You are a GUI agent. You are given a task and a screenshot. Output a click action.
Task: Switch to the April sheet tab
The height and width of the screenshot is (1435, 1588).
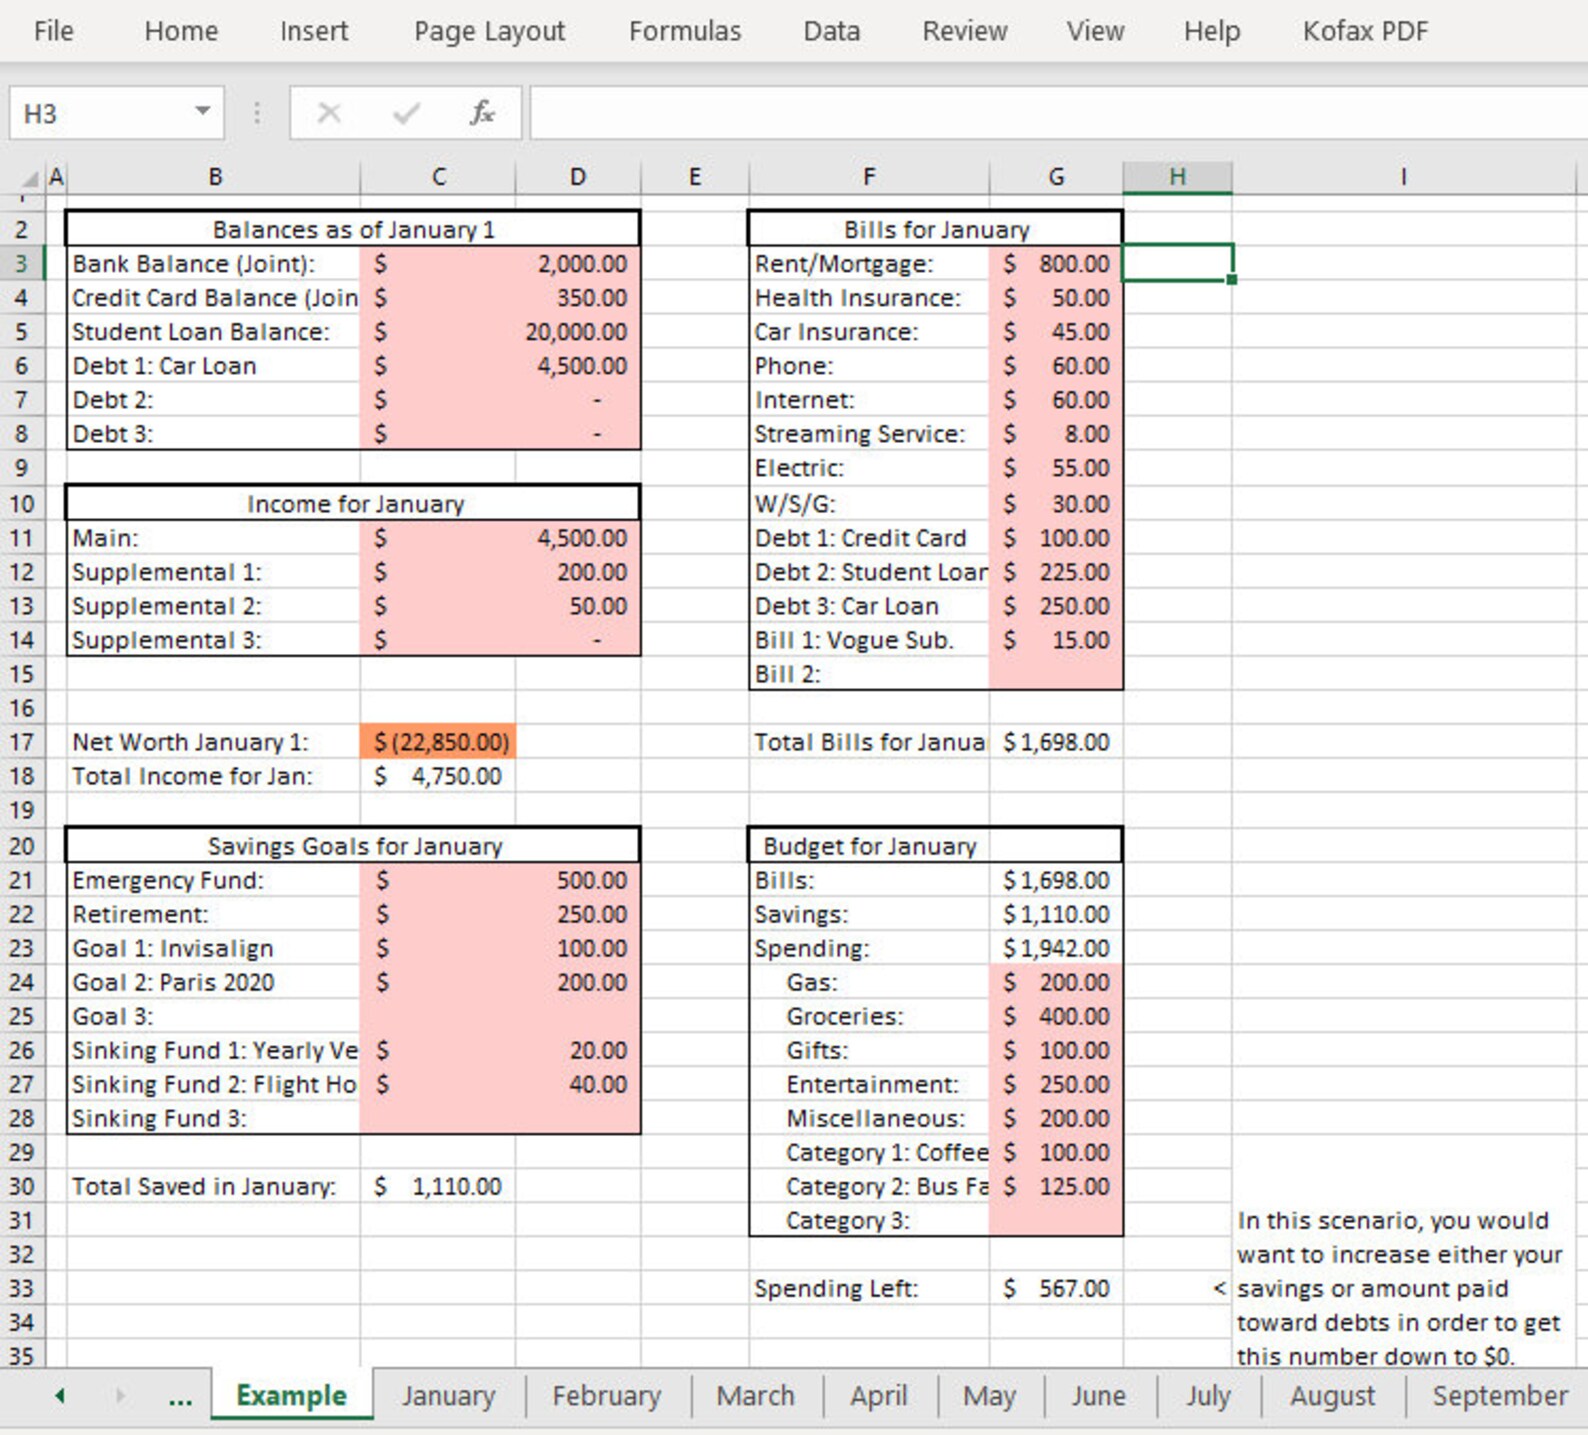click(x=879, y=1395)
